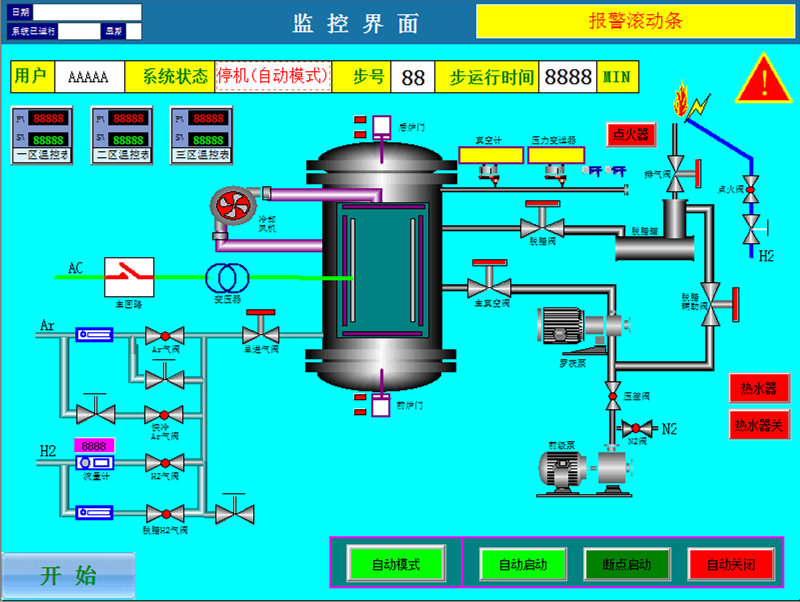Click the red warning triangle alarm icon
This screenshot has width=800, height=602.
click(x=763, y=80)
